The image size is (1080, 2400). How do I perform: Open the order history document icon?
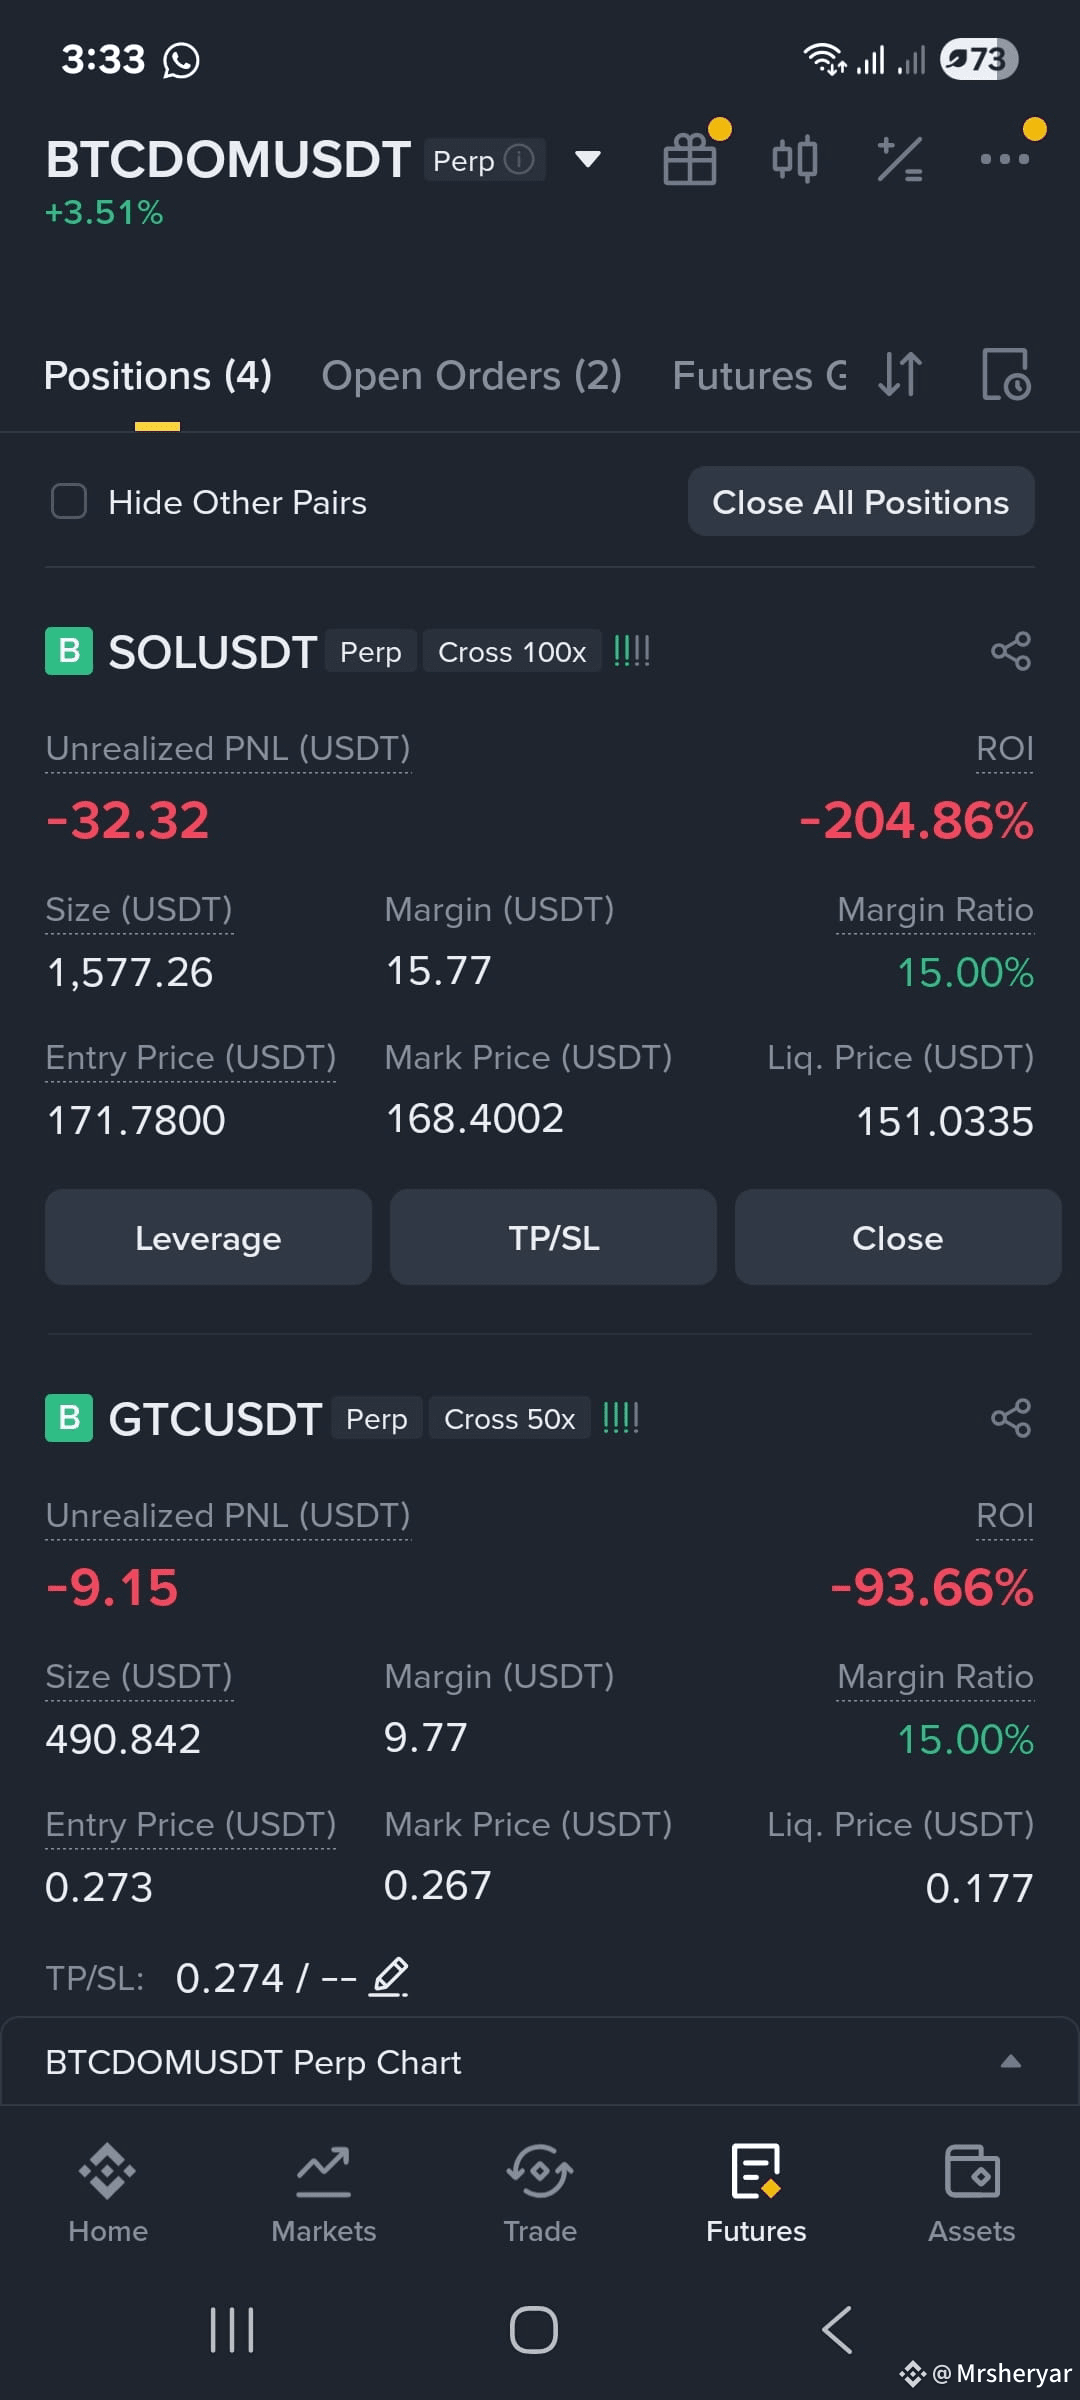click(1006, 375)
